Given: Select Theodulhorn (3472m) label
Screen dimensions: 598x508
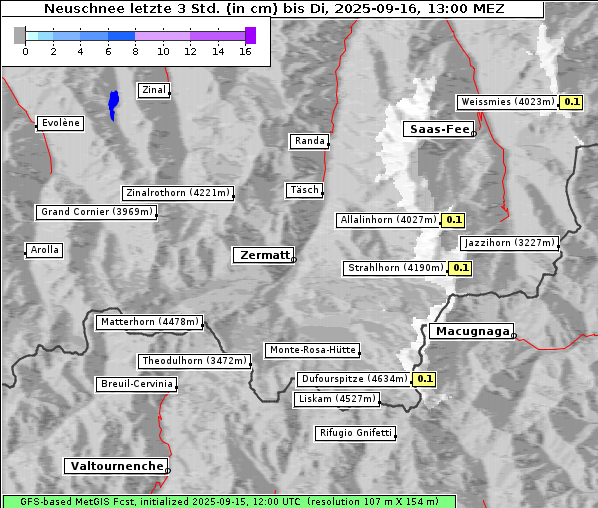Looking at the screenshot, I should (195, 361).
